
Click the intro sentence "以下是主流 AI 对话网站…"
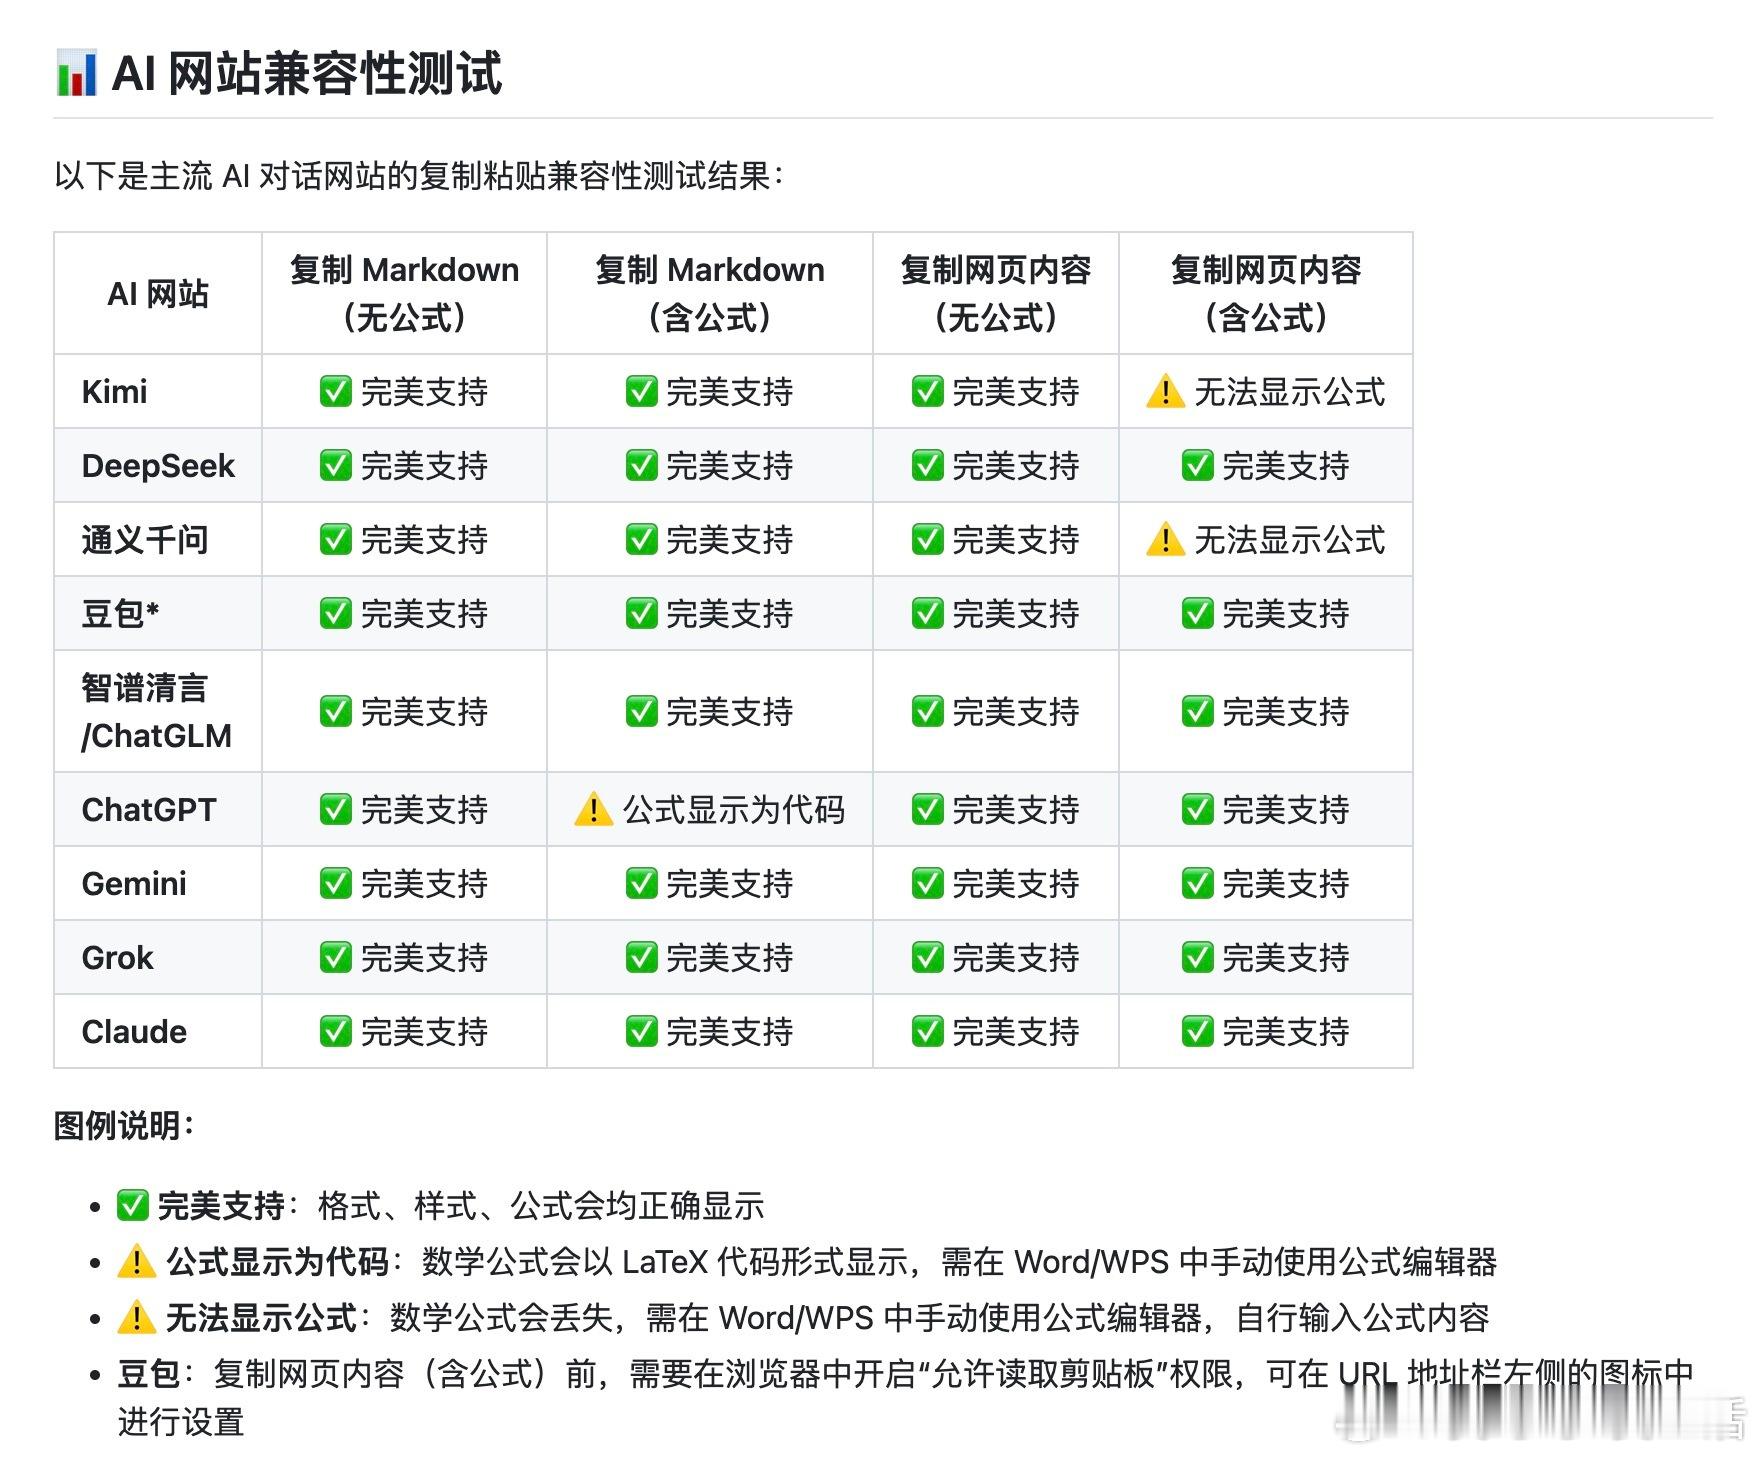tap(420, 176)
